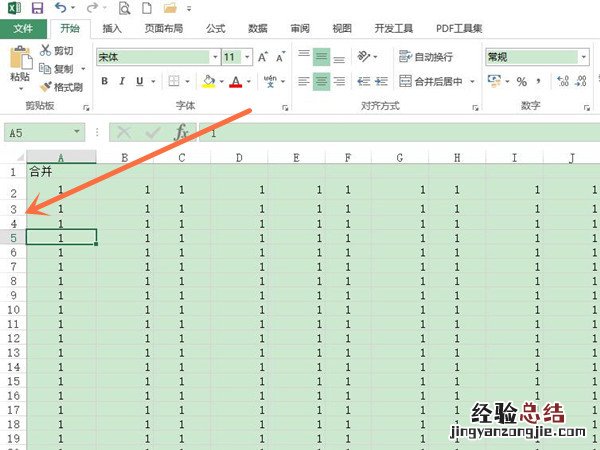Screen dimensions: 600x450
Task: Open the Formulas (公式) tab
Action: pos(215,29)
